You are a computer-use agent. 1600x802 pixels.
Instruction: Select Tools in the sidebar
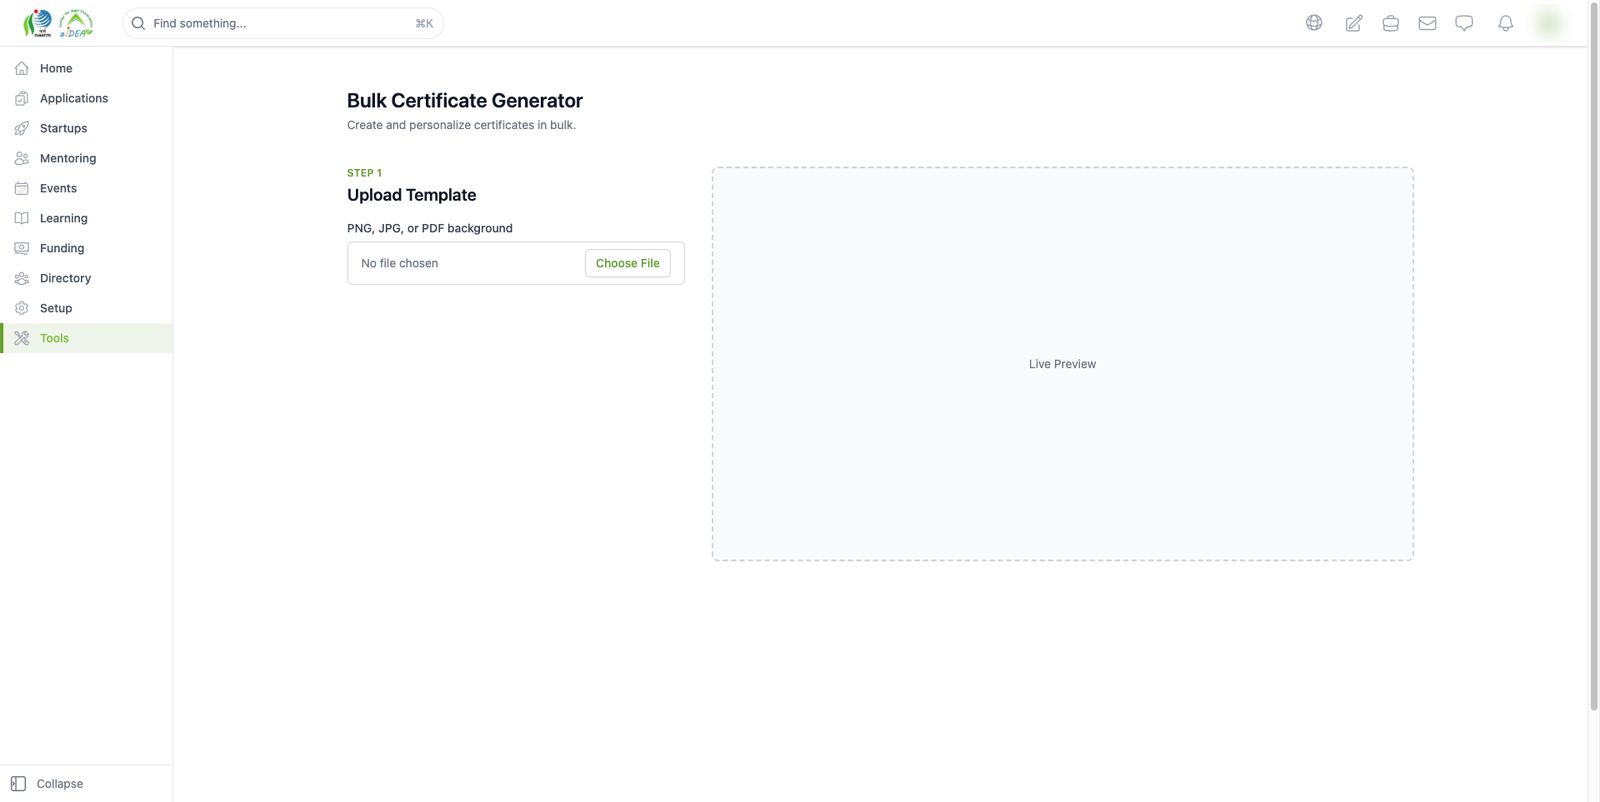(x=86, y=338)
